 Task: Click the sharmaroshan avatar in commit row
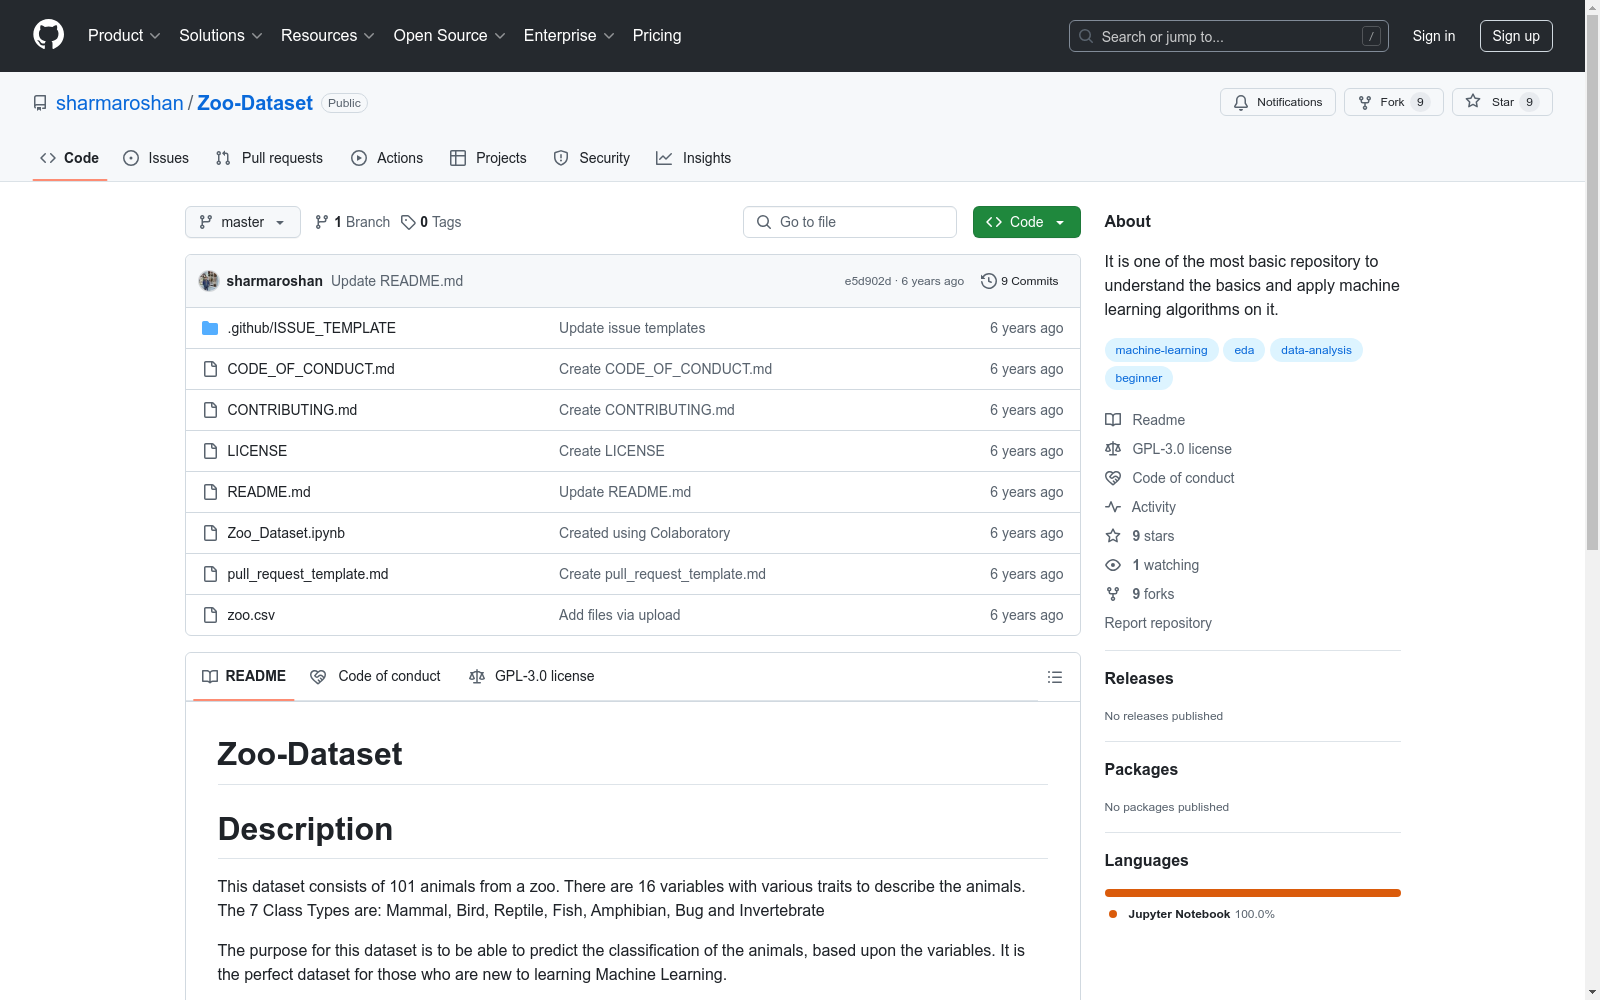209,281
